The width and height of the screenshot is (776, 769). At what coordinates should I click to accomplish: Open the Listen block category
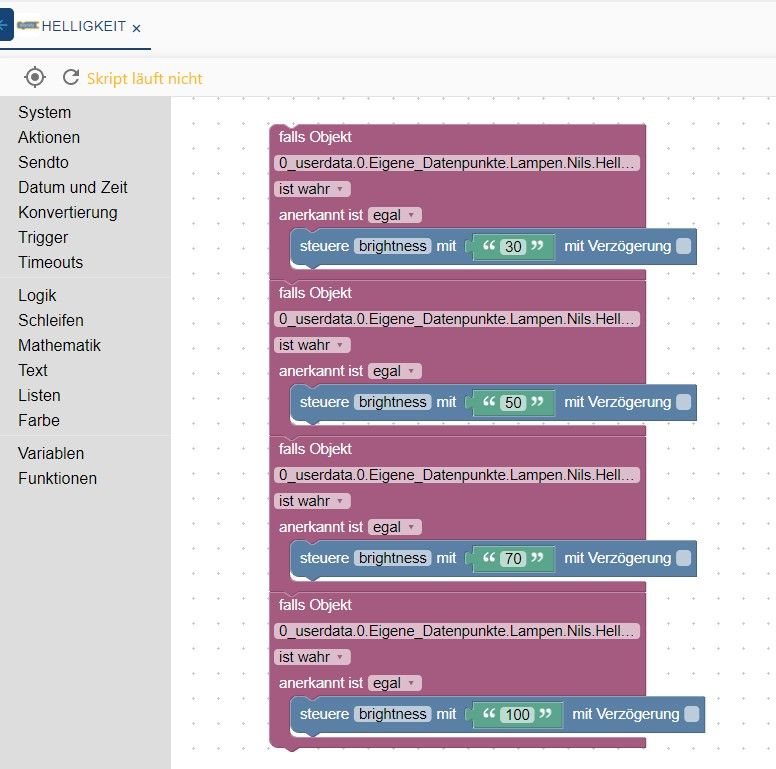tap(39, 395)
